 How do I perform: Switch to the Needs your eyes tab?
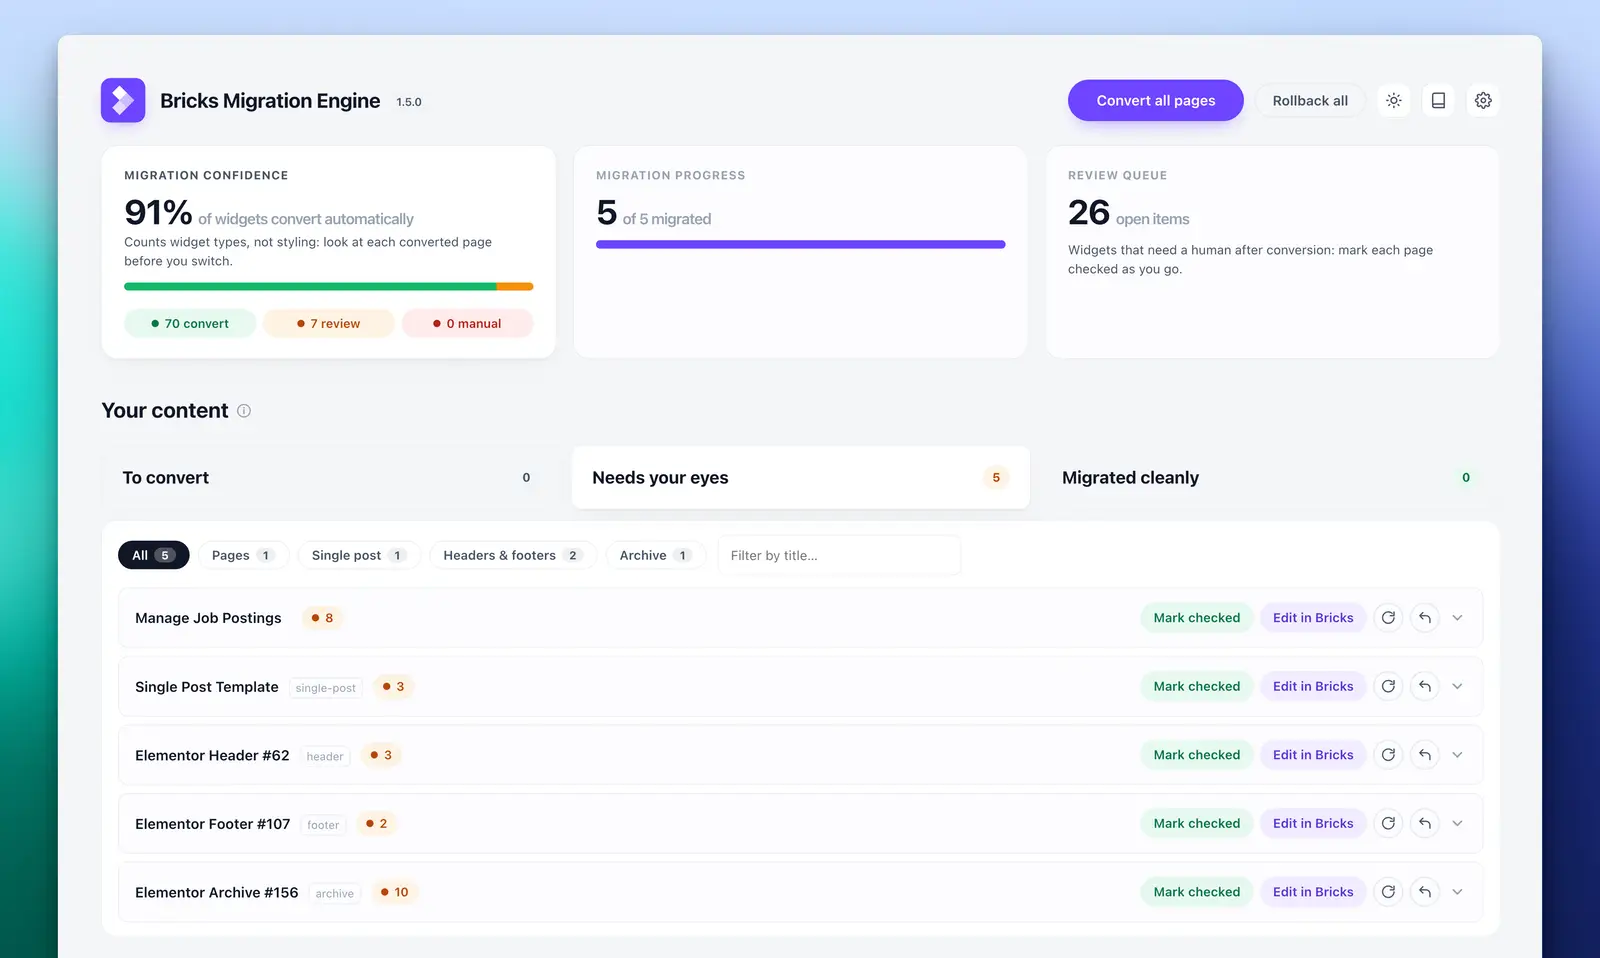pos(800,478)
